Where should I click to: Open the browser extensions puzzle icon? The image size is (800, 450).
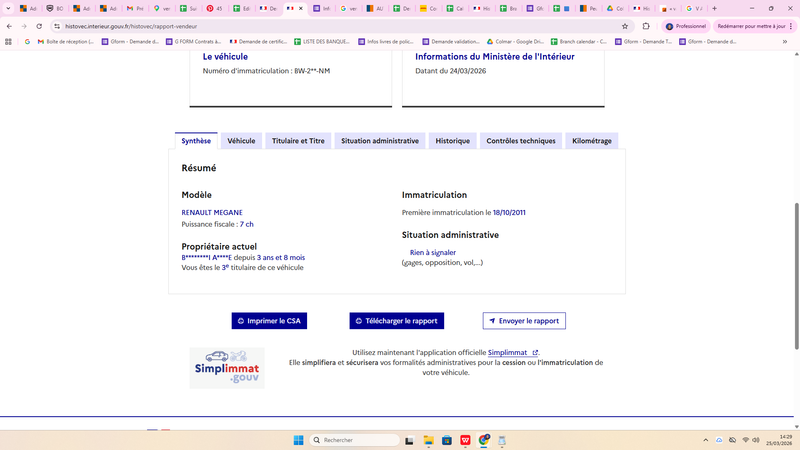coord(646,26)
